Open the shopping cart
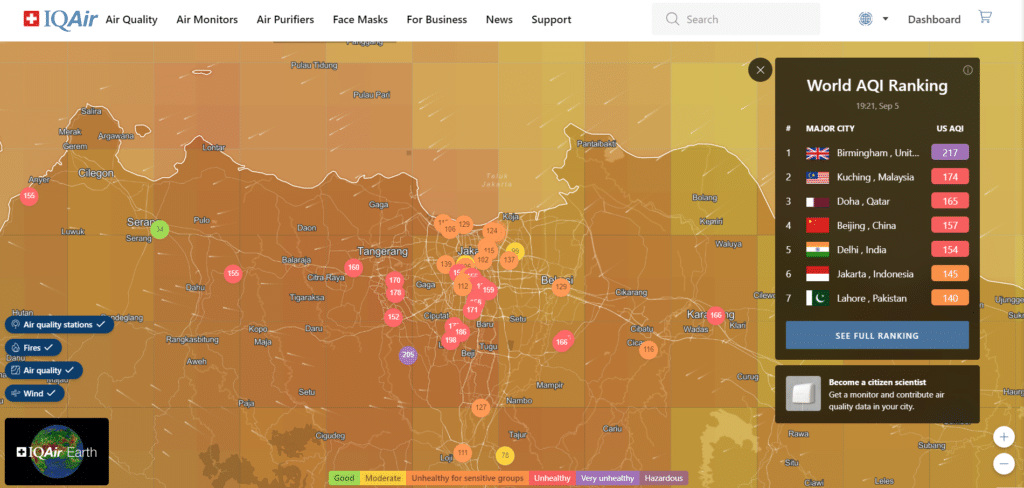 click(984, 17)
